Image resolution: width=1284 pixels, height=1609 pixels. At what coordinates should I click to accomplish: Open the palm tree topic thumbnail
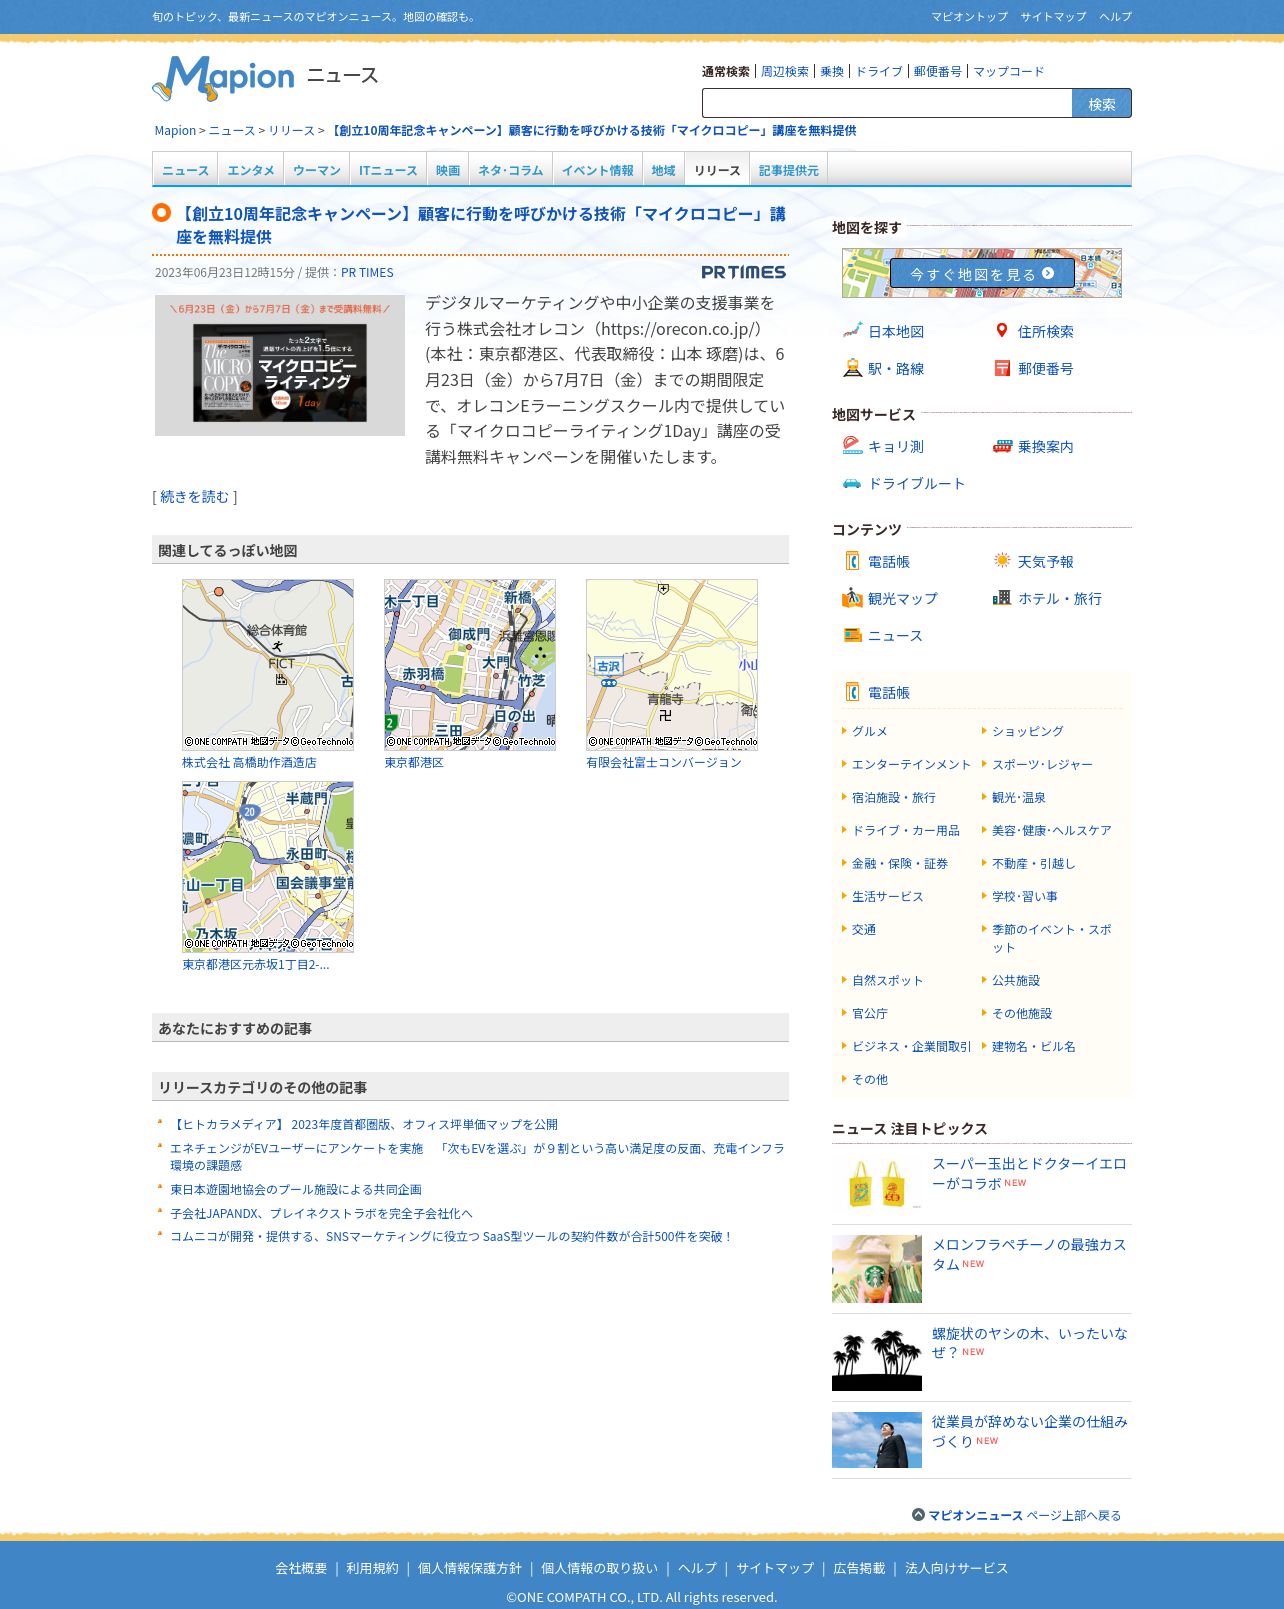coord(877,1358)
